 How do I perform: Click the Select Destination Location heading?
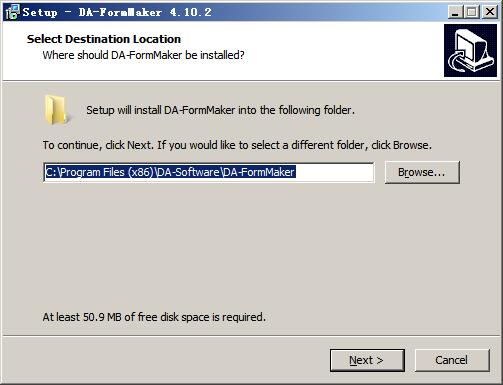pos(104,39)
